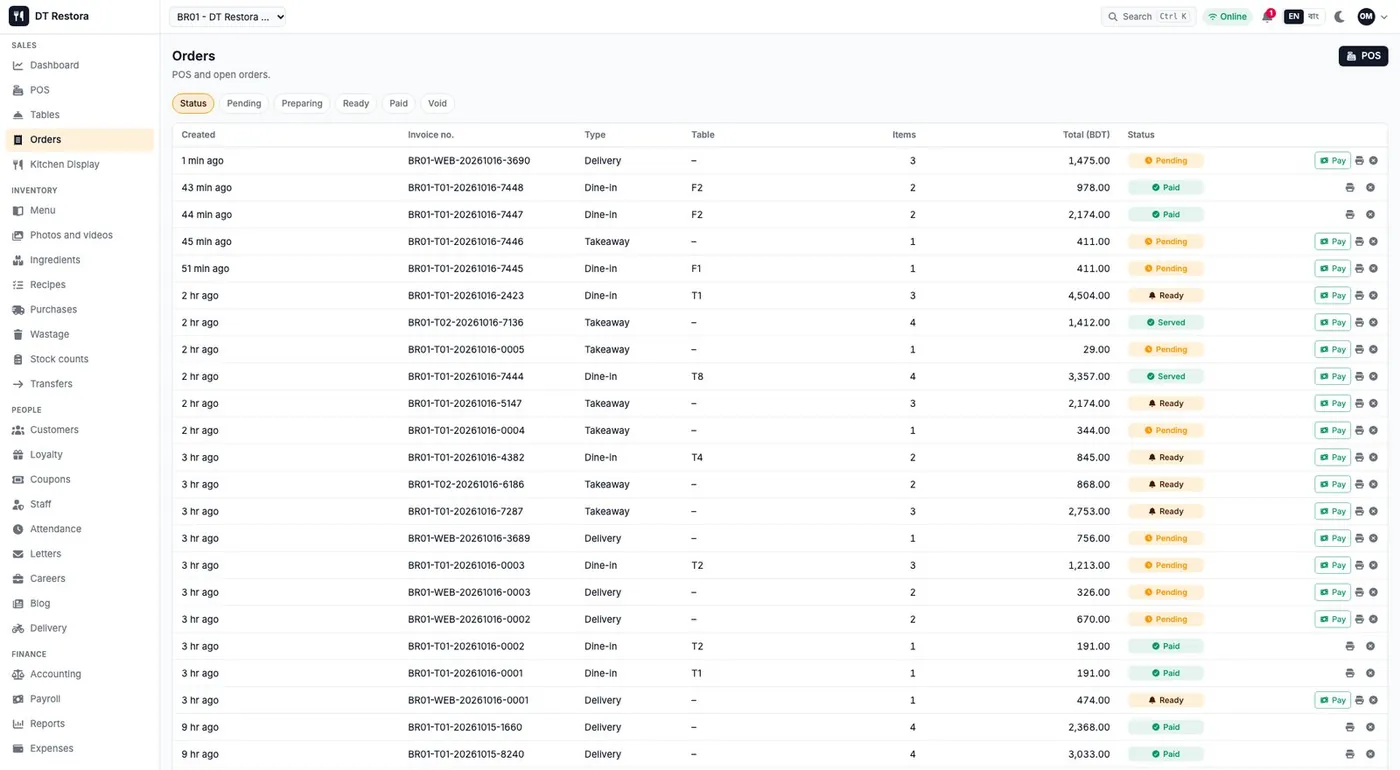Click the Loyalty trophy icon in sidebar

(x=18, y=455)
